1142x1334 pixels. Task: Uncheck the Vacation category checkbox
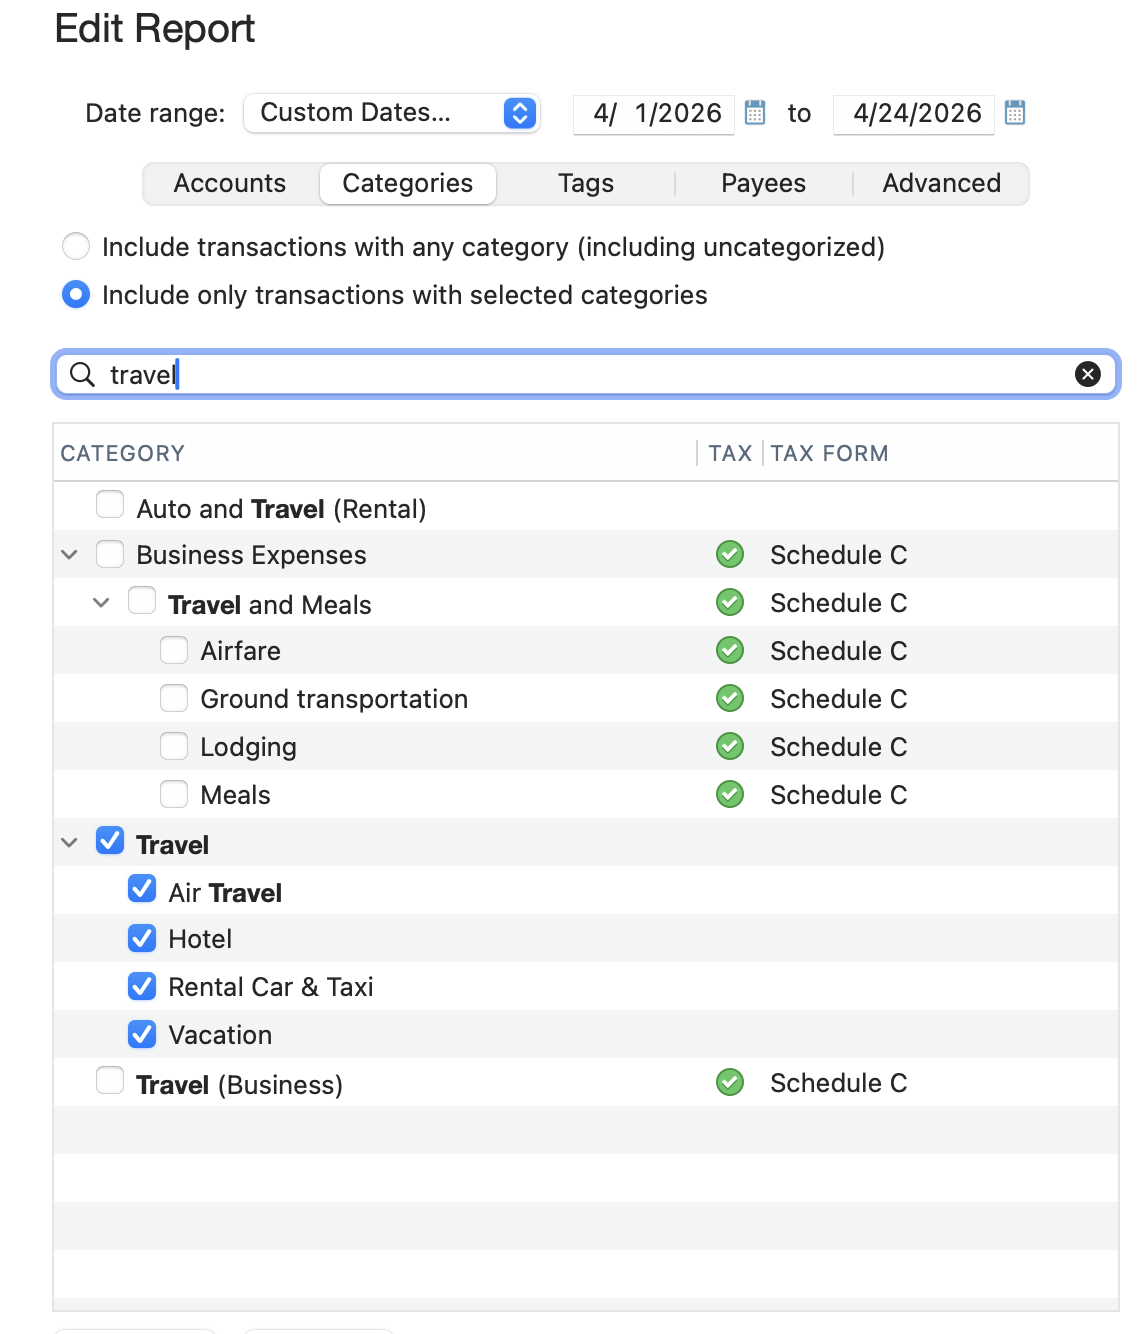coord(142,1035)
